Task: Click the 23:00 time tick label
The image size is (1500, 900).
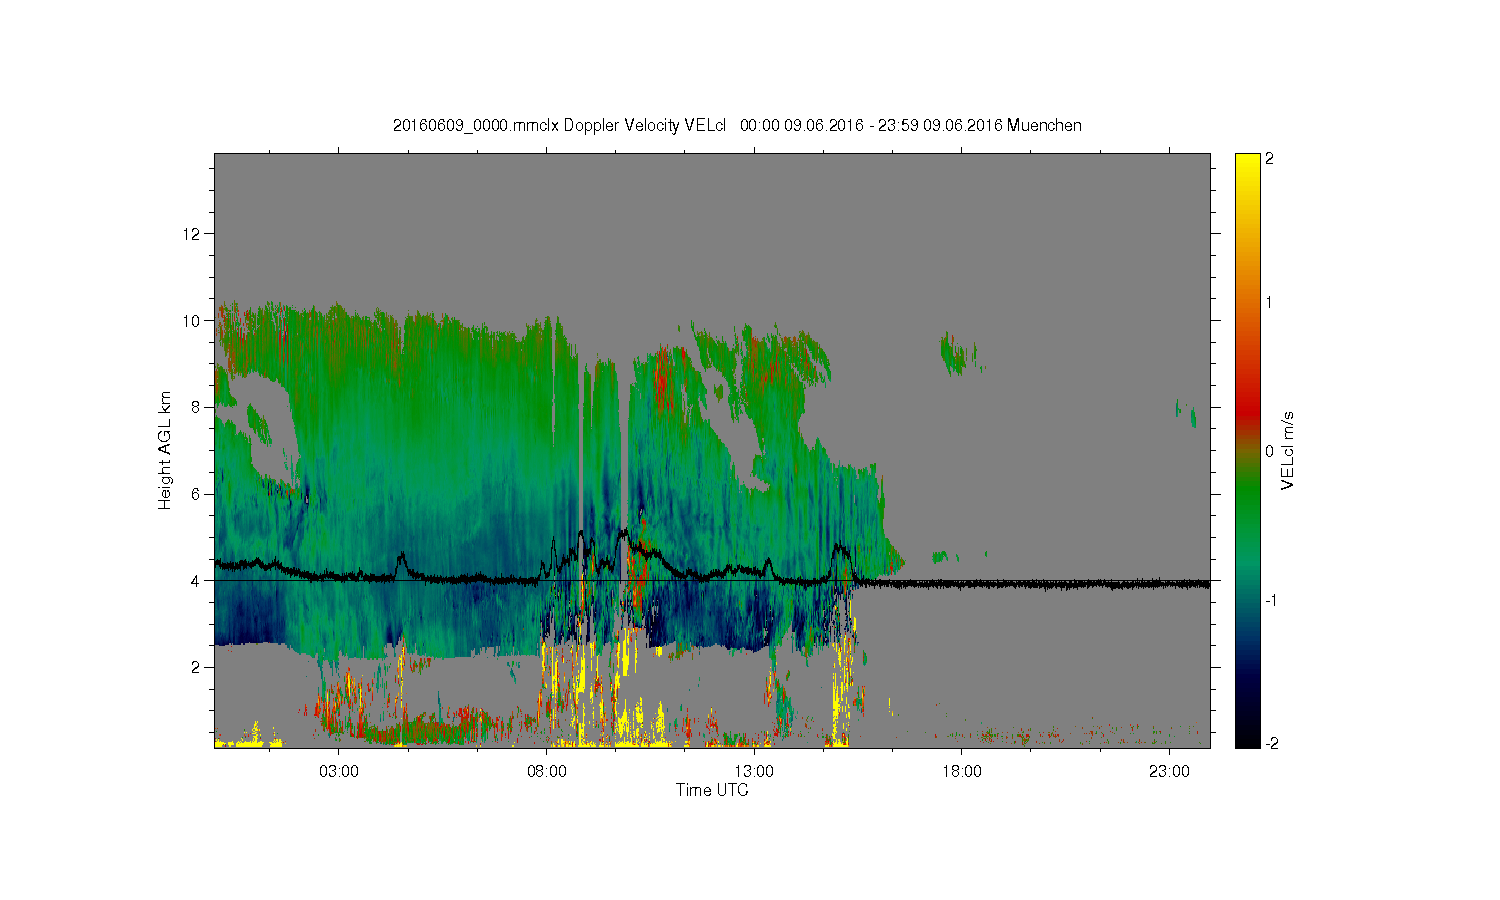Action: [1169, 772]
